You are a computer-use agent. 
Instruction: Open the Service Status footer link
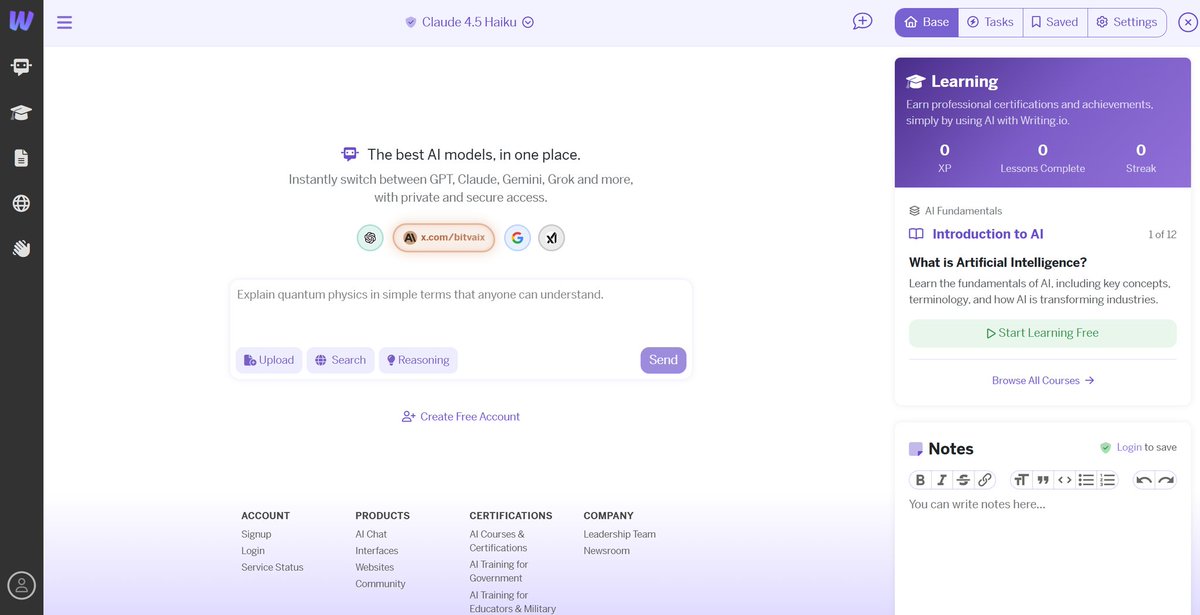272,568
